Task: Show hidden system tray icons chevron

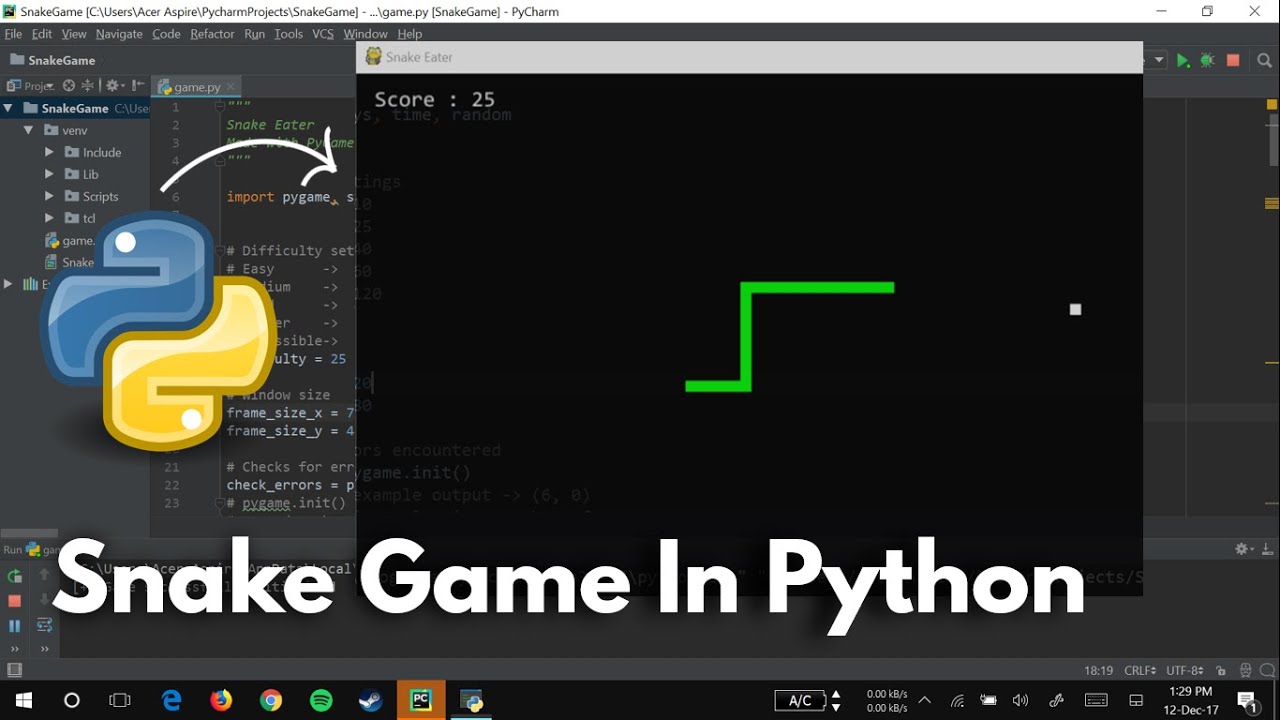Action: pos(924,700)
